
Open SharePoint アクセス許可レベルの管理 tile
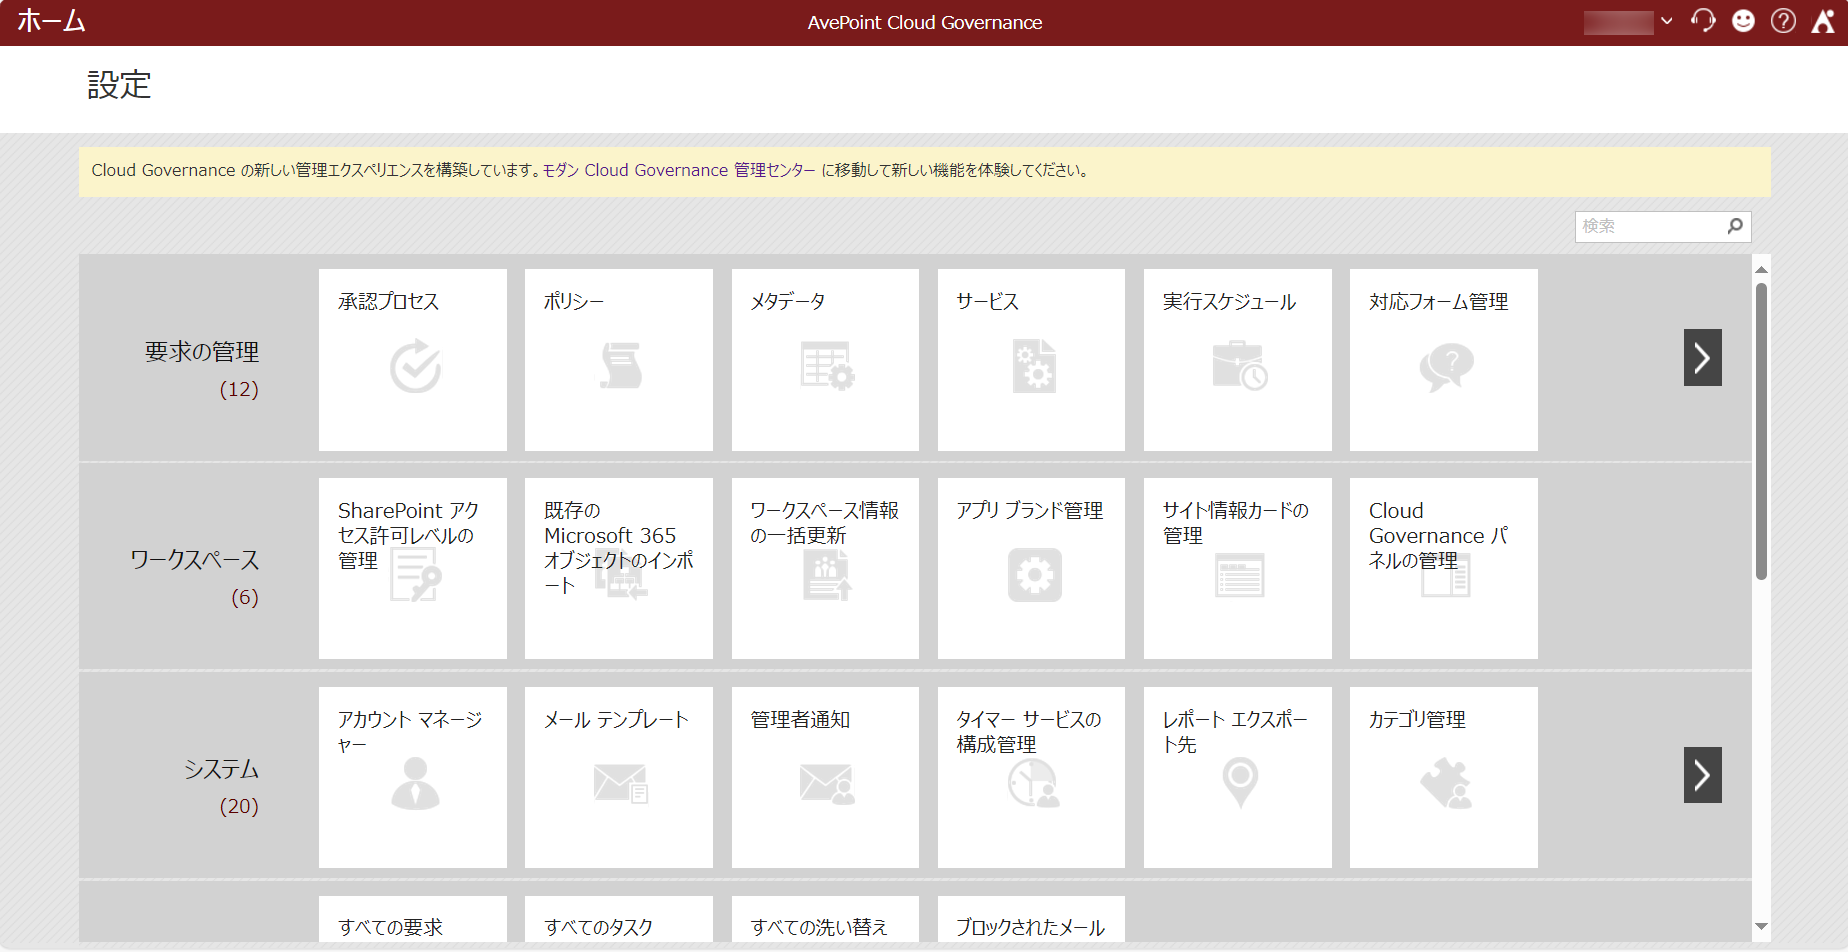pos(412,568)
